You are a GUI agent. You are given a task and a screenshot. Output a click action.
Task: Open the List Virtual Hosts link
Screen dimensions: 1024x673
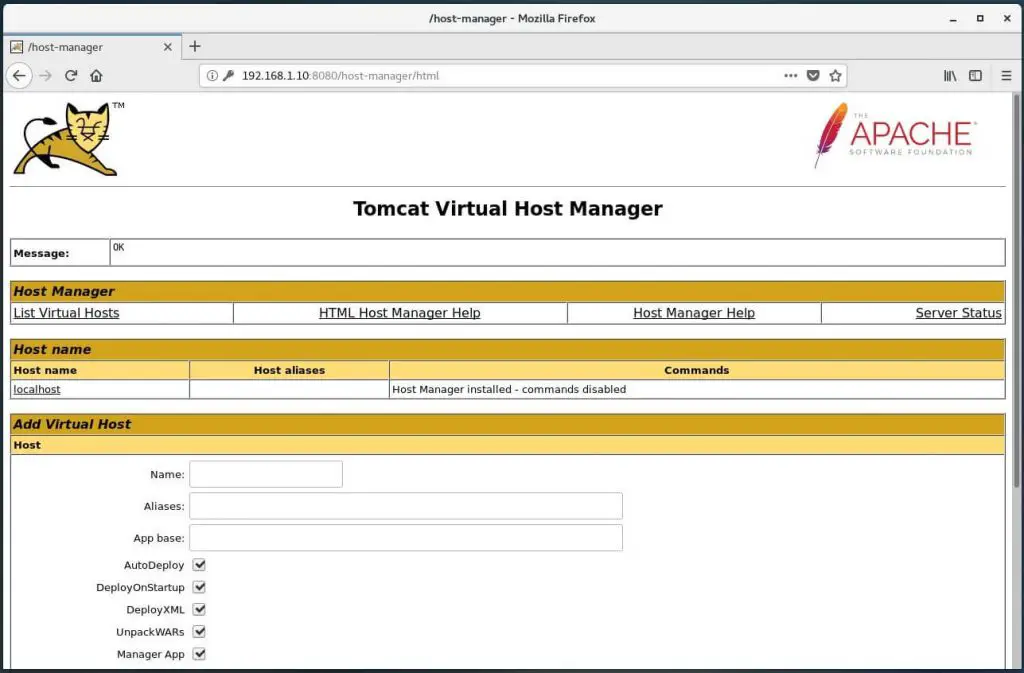point(67,313)
